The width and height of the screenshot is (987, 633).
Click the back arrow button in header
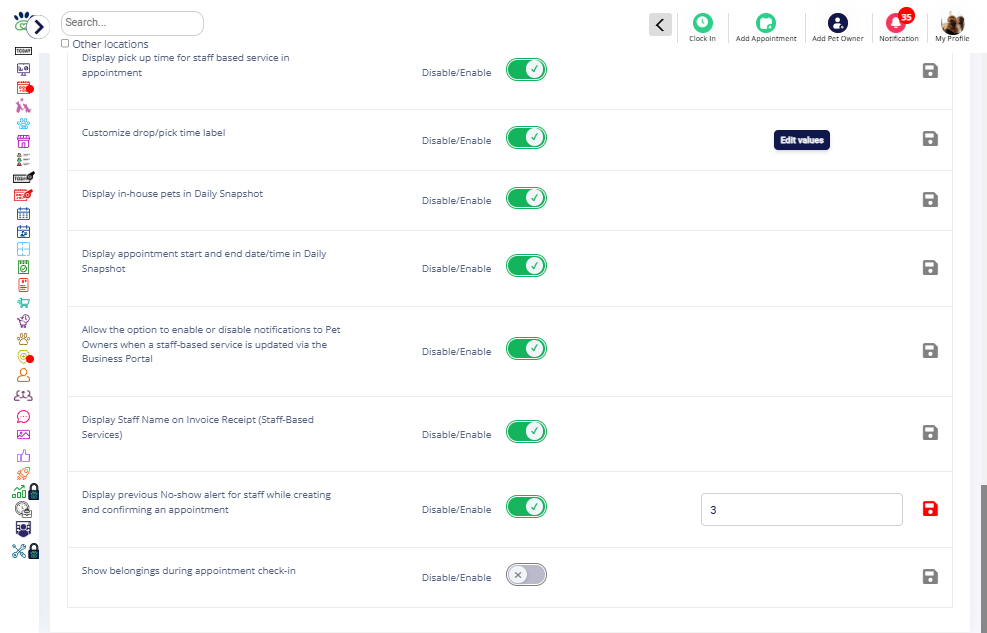[x=660, y=25]
